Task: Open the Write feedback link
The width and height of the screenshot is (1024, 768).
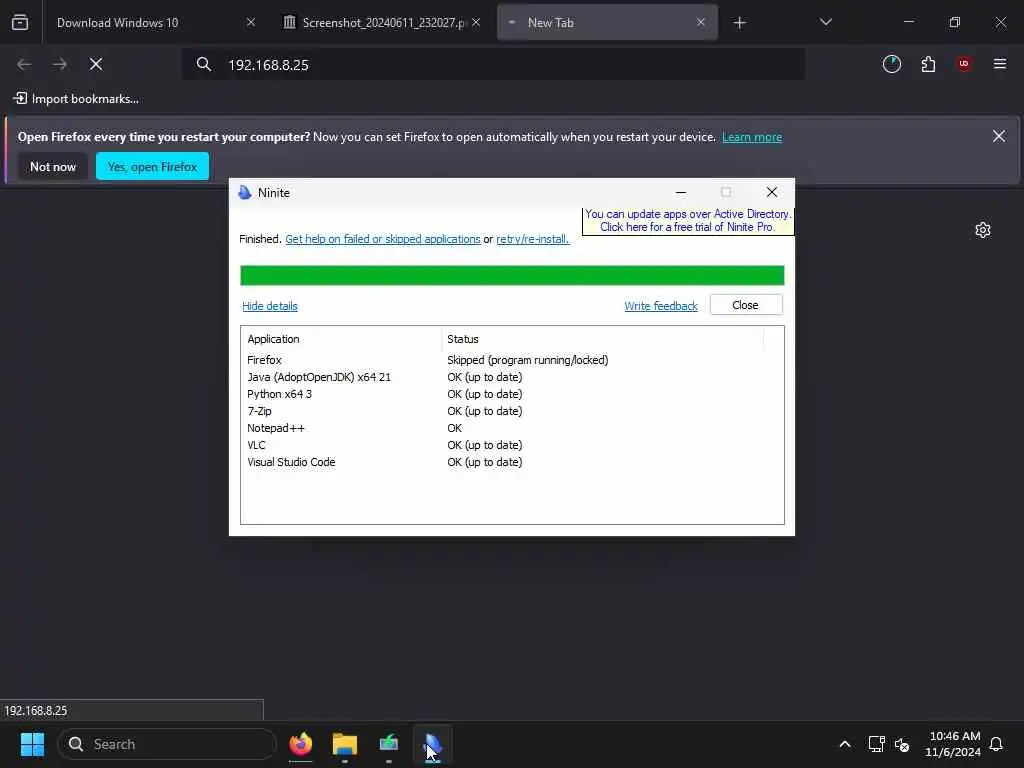Action: point(661,306)
